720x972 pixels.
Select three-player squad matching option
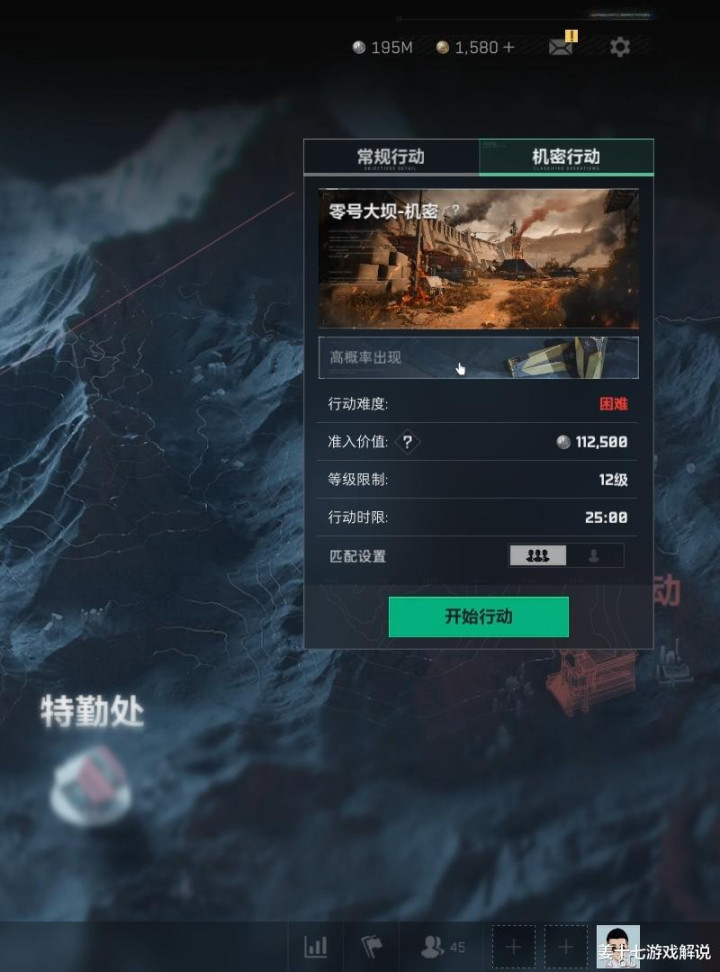point(538,556)
